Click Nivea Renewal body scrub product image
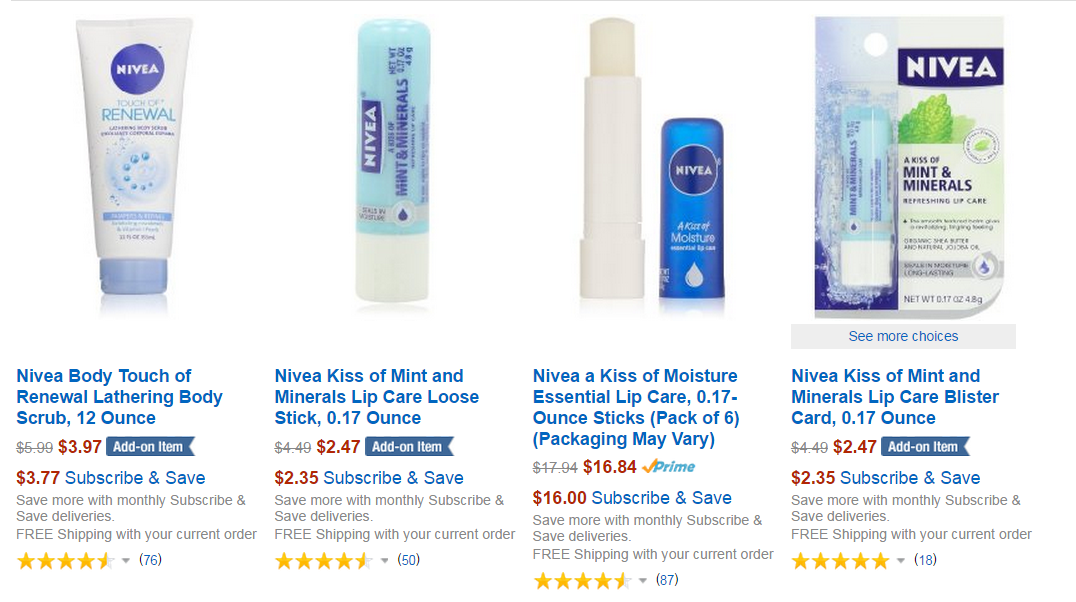The image size is (1076, 602). [137, 165]
